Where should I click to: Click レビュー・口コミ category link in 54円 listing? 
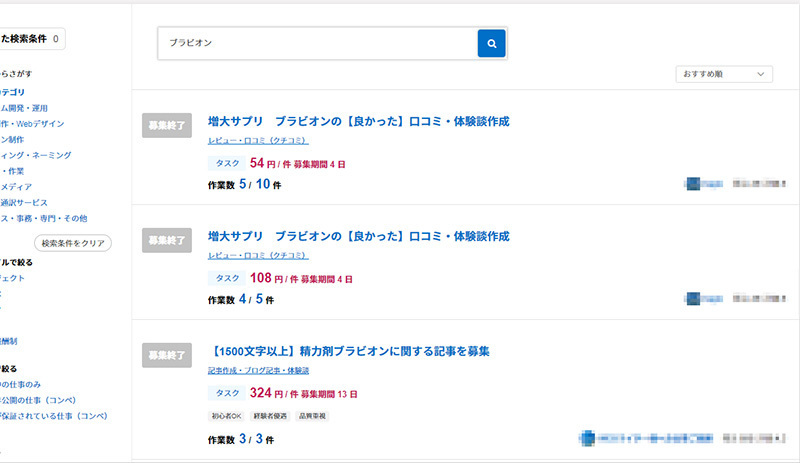tap(258, 140)
